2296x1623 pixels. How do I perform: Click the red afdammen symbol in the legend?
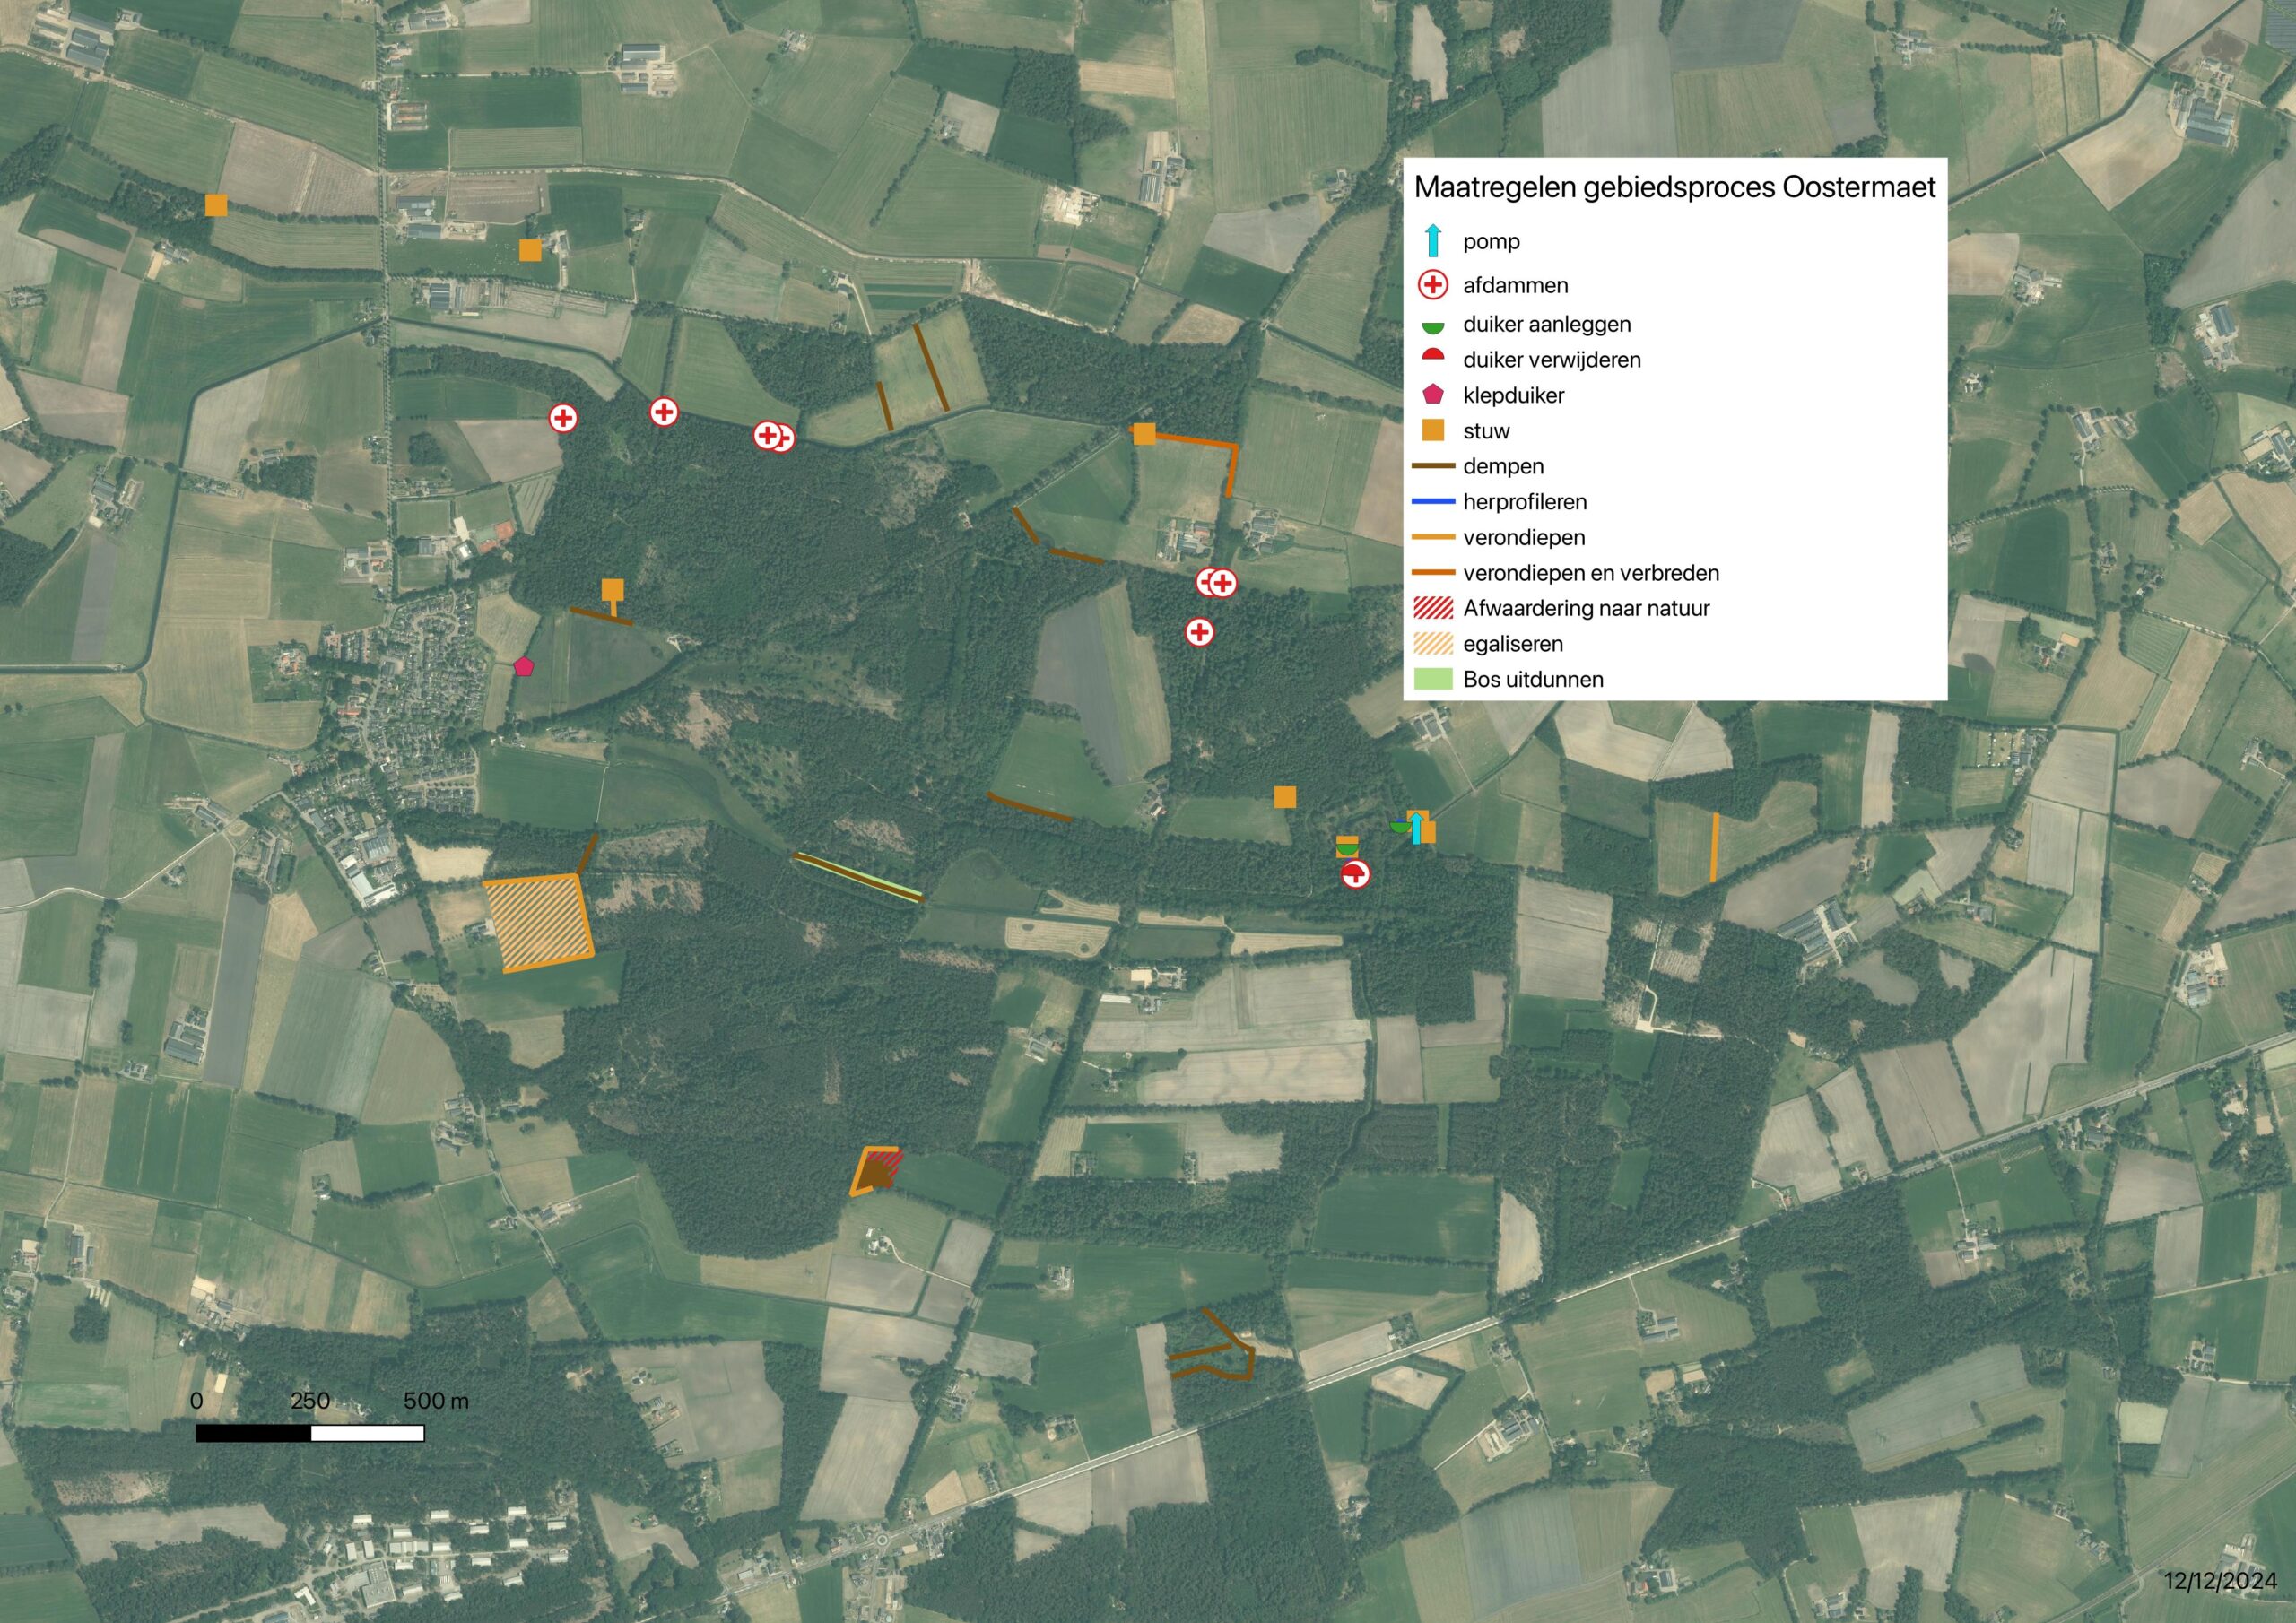coord(1433,285)
